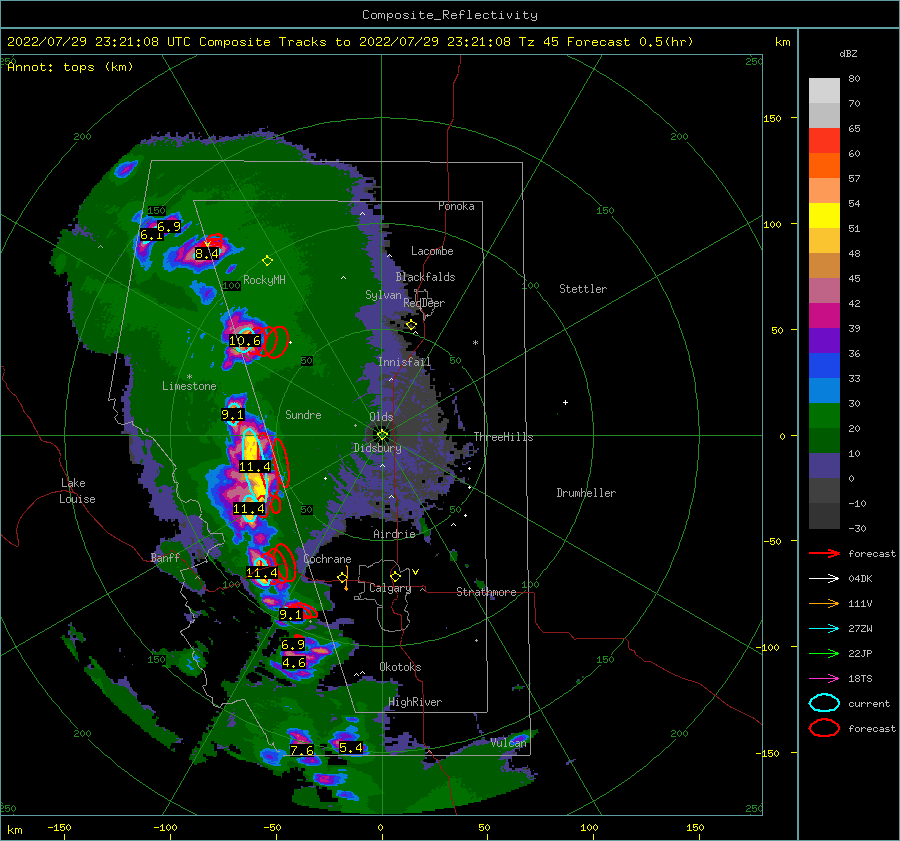Image resolution: width=900 pixels, height=841 pixels.
Task: Click the Limestone label
Action: (189, 386)
